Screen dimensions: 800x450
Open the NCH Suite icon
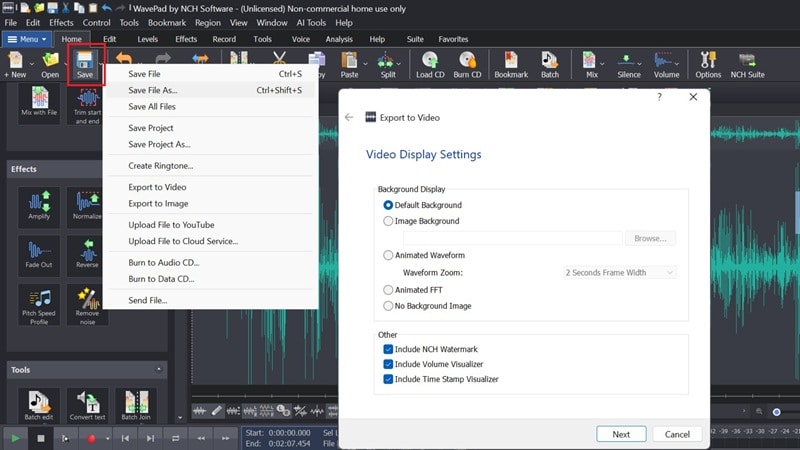coord(747,65)
